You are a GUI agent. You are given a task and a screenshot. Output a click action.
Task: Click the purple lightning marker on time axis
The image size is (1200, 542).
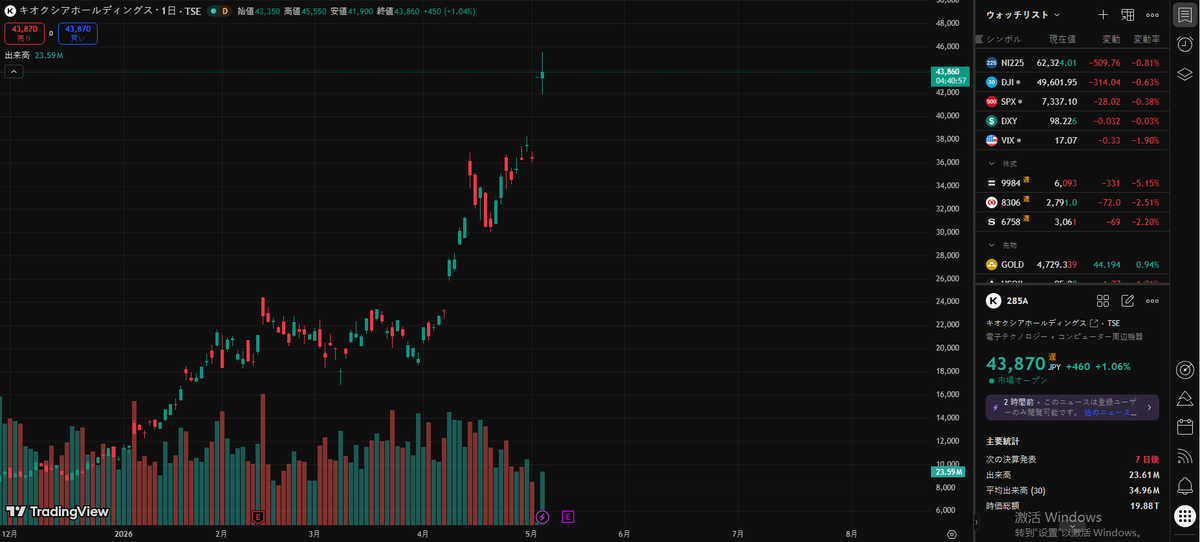click(x=543, y=517)
